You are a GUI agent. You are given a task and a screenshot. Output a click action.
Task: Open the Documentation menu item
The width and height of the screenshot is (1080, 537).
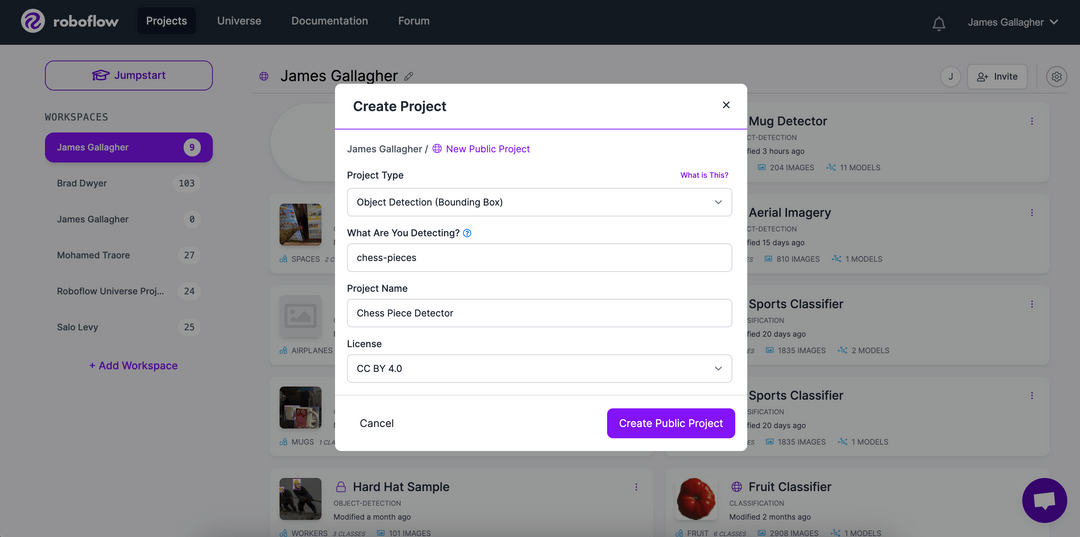(329, 21)
